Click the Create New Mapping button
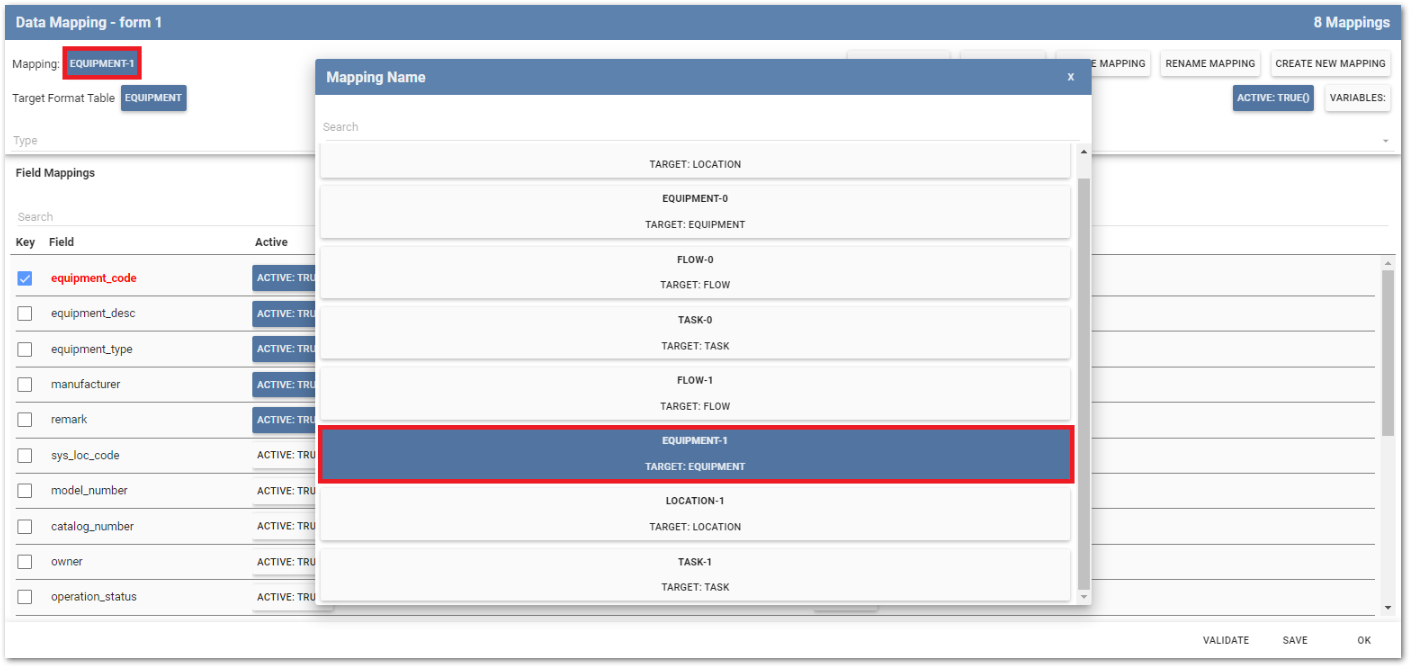Image resolution: width=1410 pixels, height=667 pixels. (1330, 64)
